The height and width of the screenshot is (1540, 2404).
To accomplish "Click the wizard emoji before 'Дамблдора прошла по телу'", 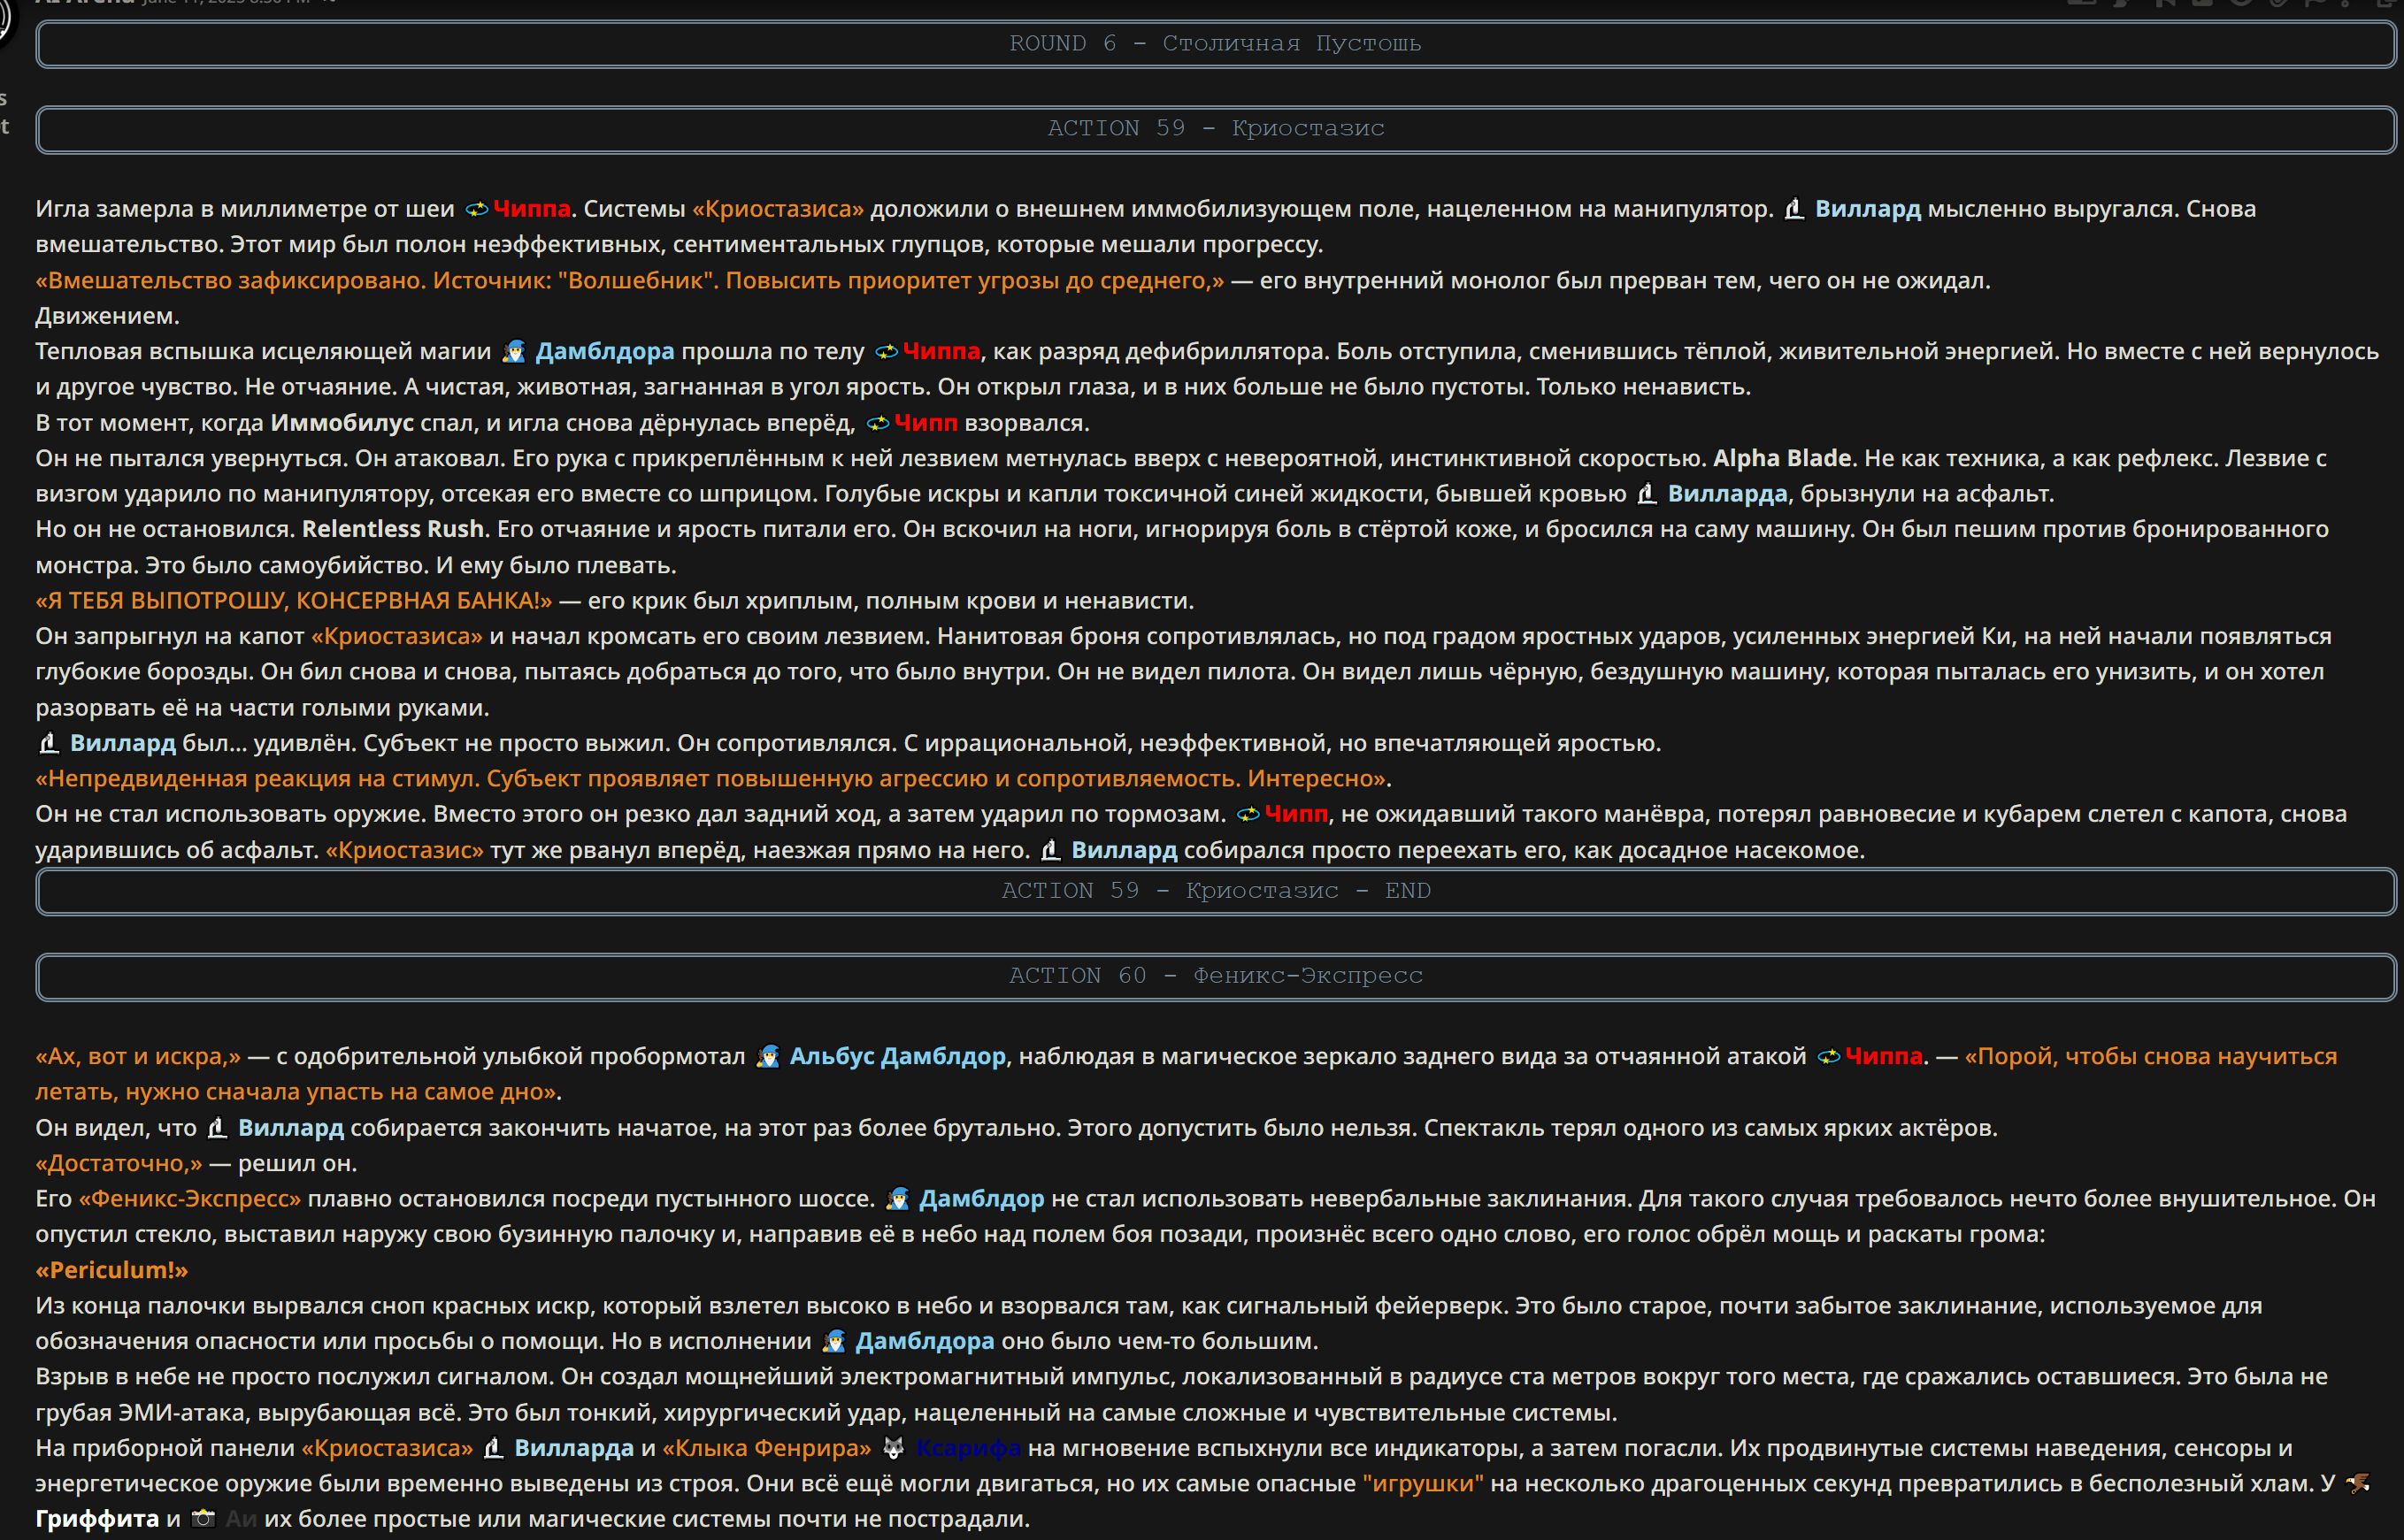I will 514,352.
